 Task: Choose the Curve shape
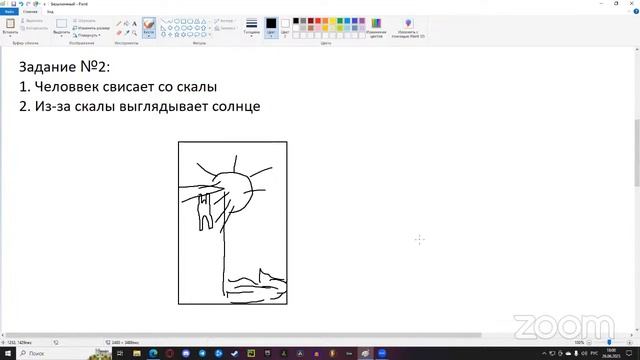pyautogui.click(x=170, y=21)
